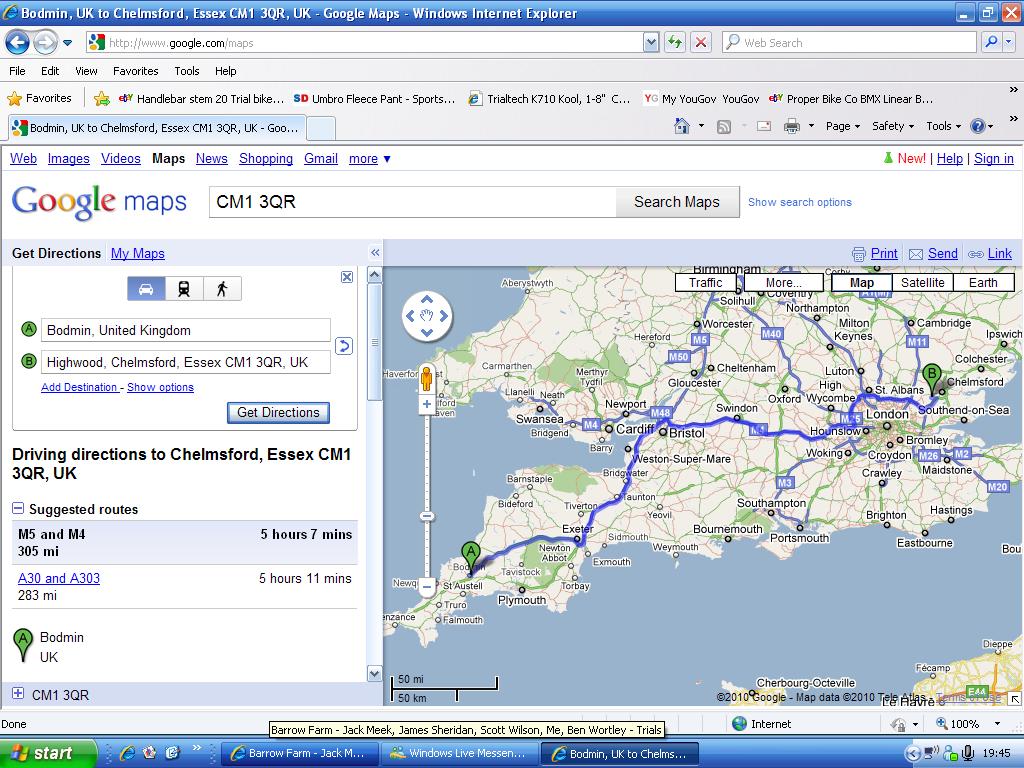Screen dimensions: 1024x768
Task: Click marker B on the map
Action: point(932,379)
